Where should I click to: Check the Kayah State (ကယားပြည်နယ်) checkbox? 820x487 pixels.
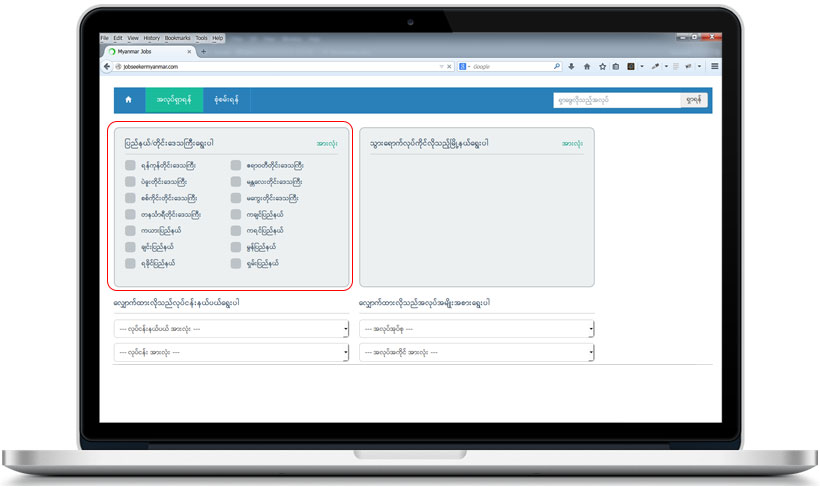[x=130, y=230]
